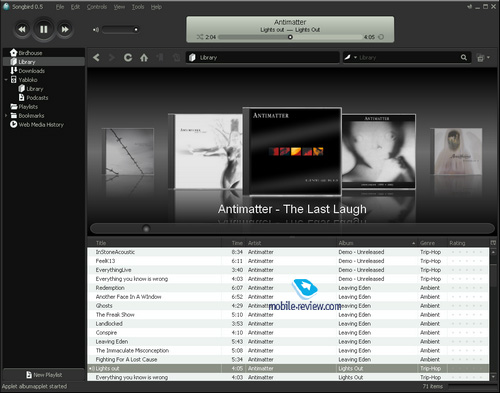This screenshot has width=500, height=393.
Task: Navigate back with the left arrow
Action: point(96,58)
